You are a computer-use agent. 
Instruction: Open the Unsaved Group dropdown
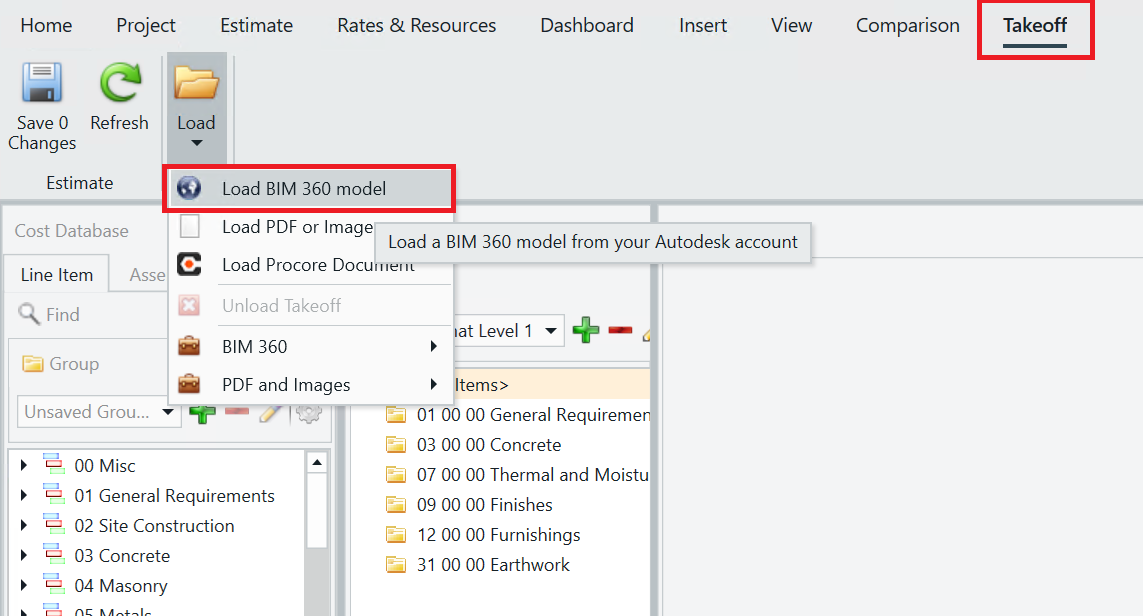167,411
